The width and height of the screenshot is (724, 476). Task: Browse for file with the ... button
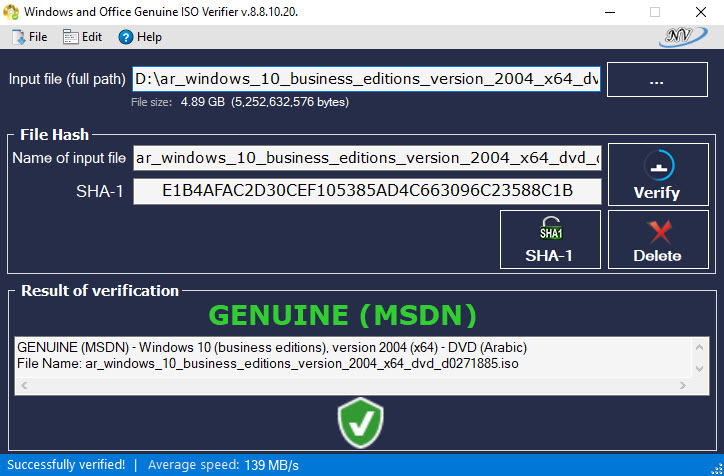point(657,79)
